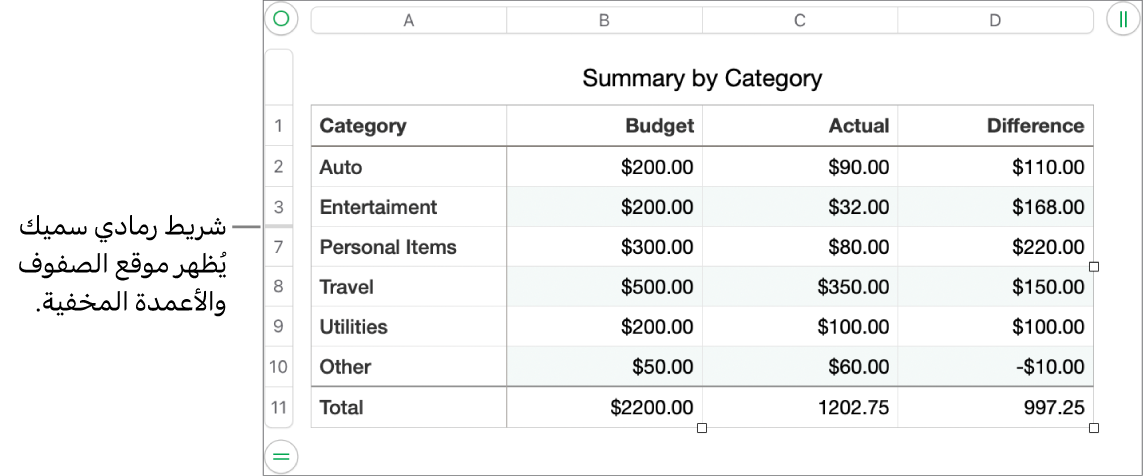
Task: Select column D header
Action: click(995, 20)
